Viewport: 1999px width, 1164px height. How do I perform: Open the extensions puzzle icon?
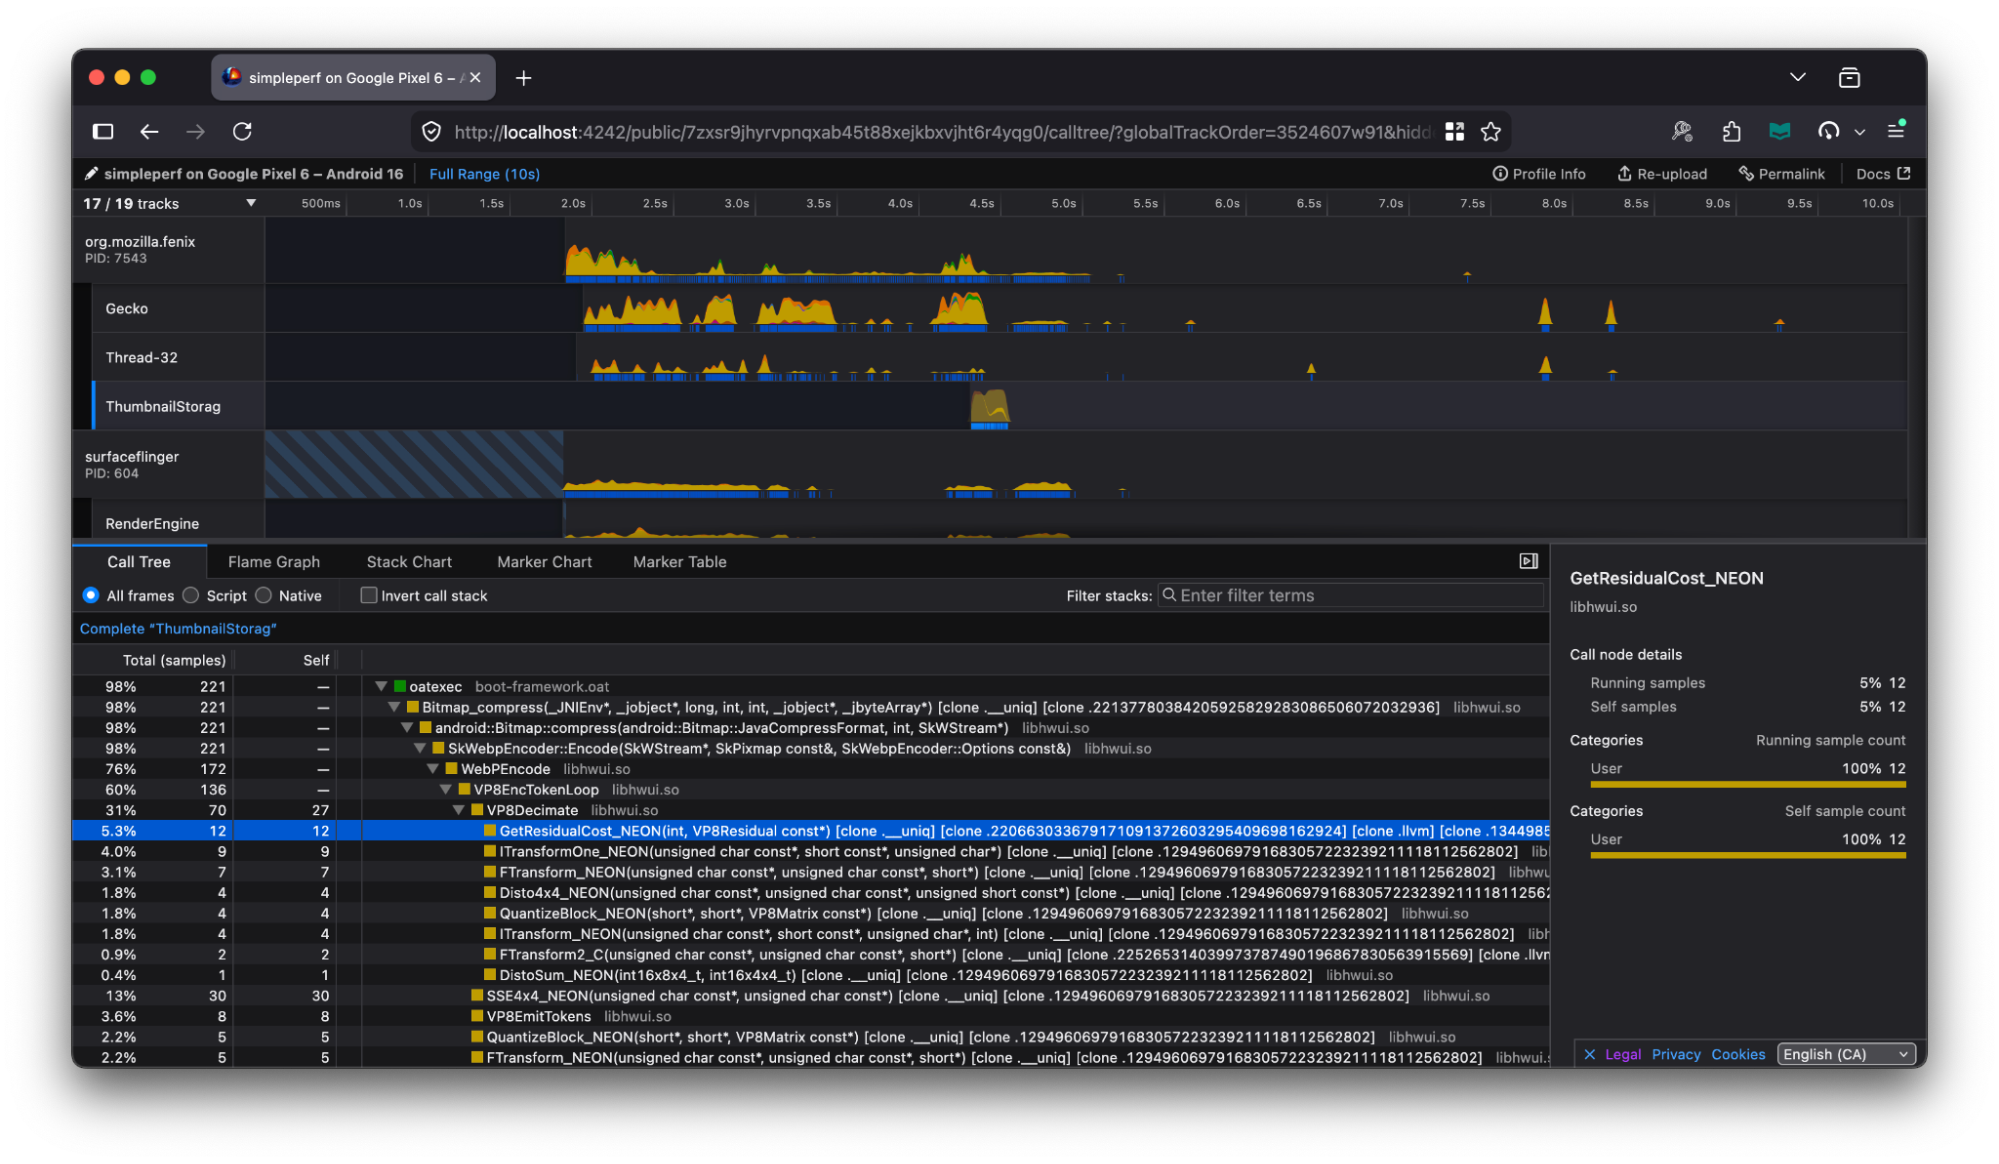(1731, 131)
